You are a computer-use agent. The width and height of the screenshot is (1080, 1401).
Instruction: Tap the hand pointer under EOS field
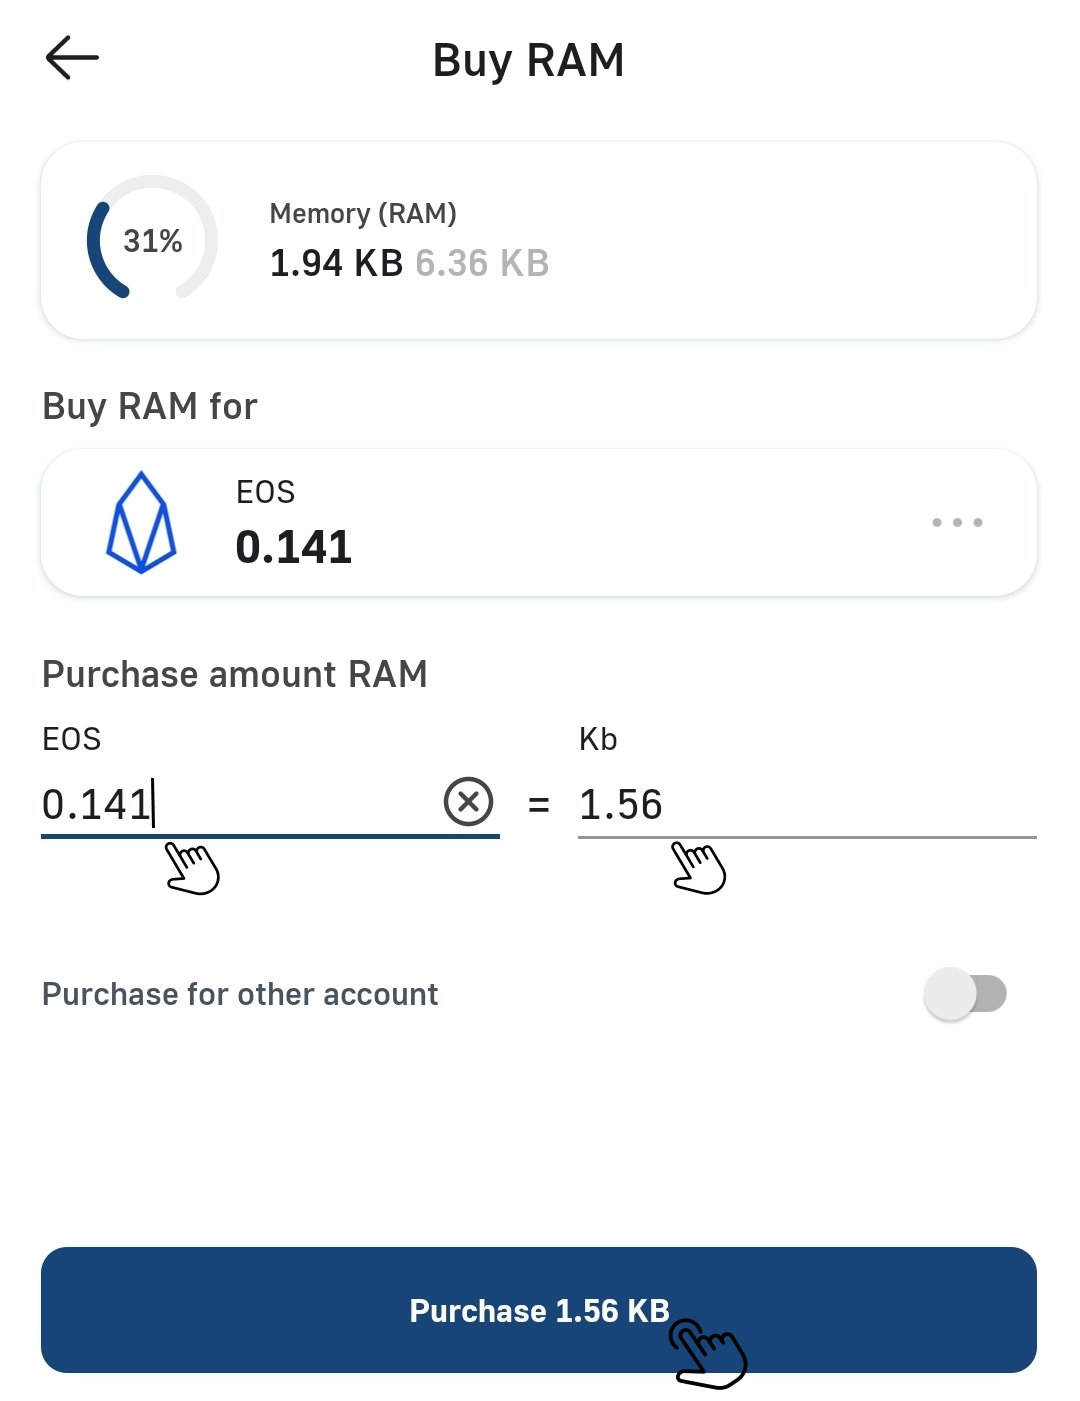point(192,867)
